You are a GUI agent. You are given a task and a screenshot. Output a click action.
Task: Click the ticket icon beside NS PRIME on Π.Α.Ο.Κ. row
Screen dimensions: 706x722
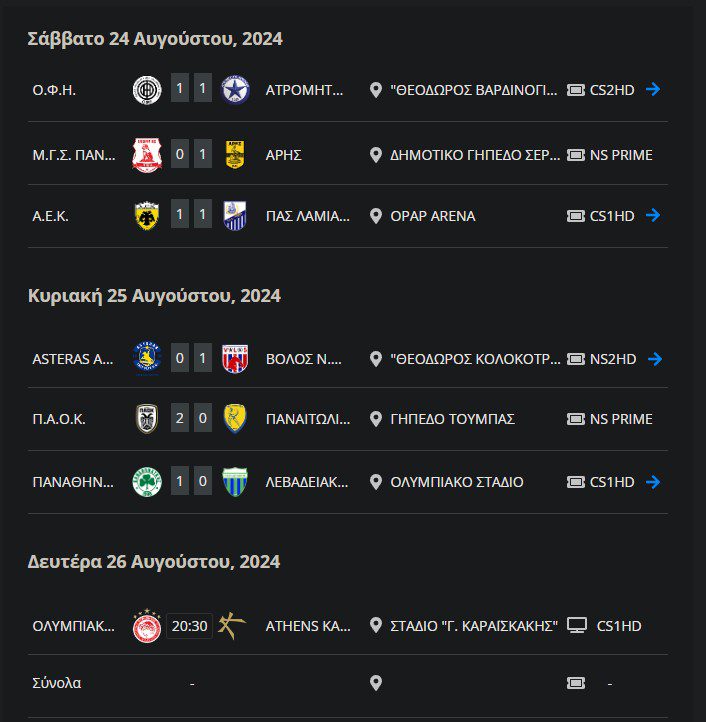(576, 419)
